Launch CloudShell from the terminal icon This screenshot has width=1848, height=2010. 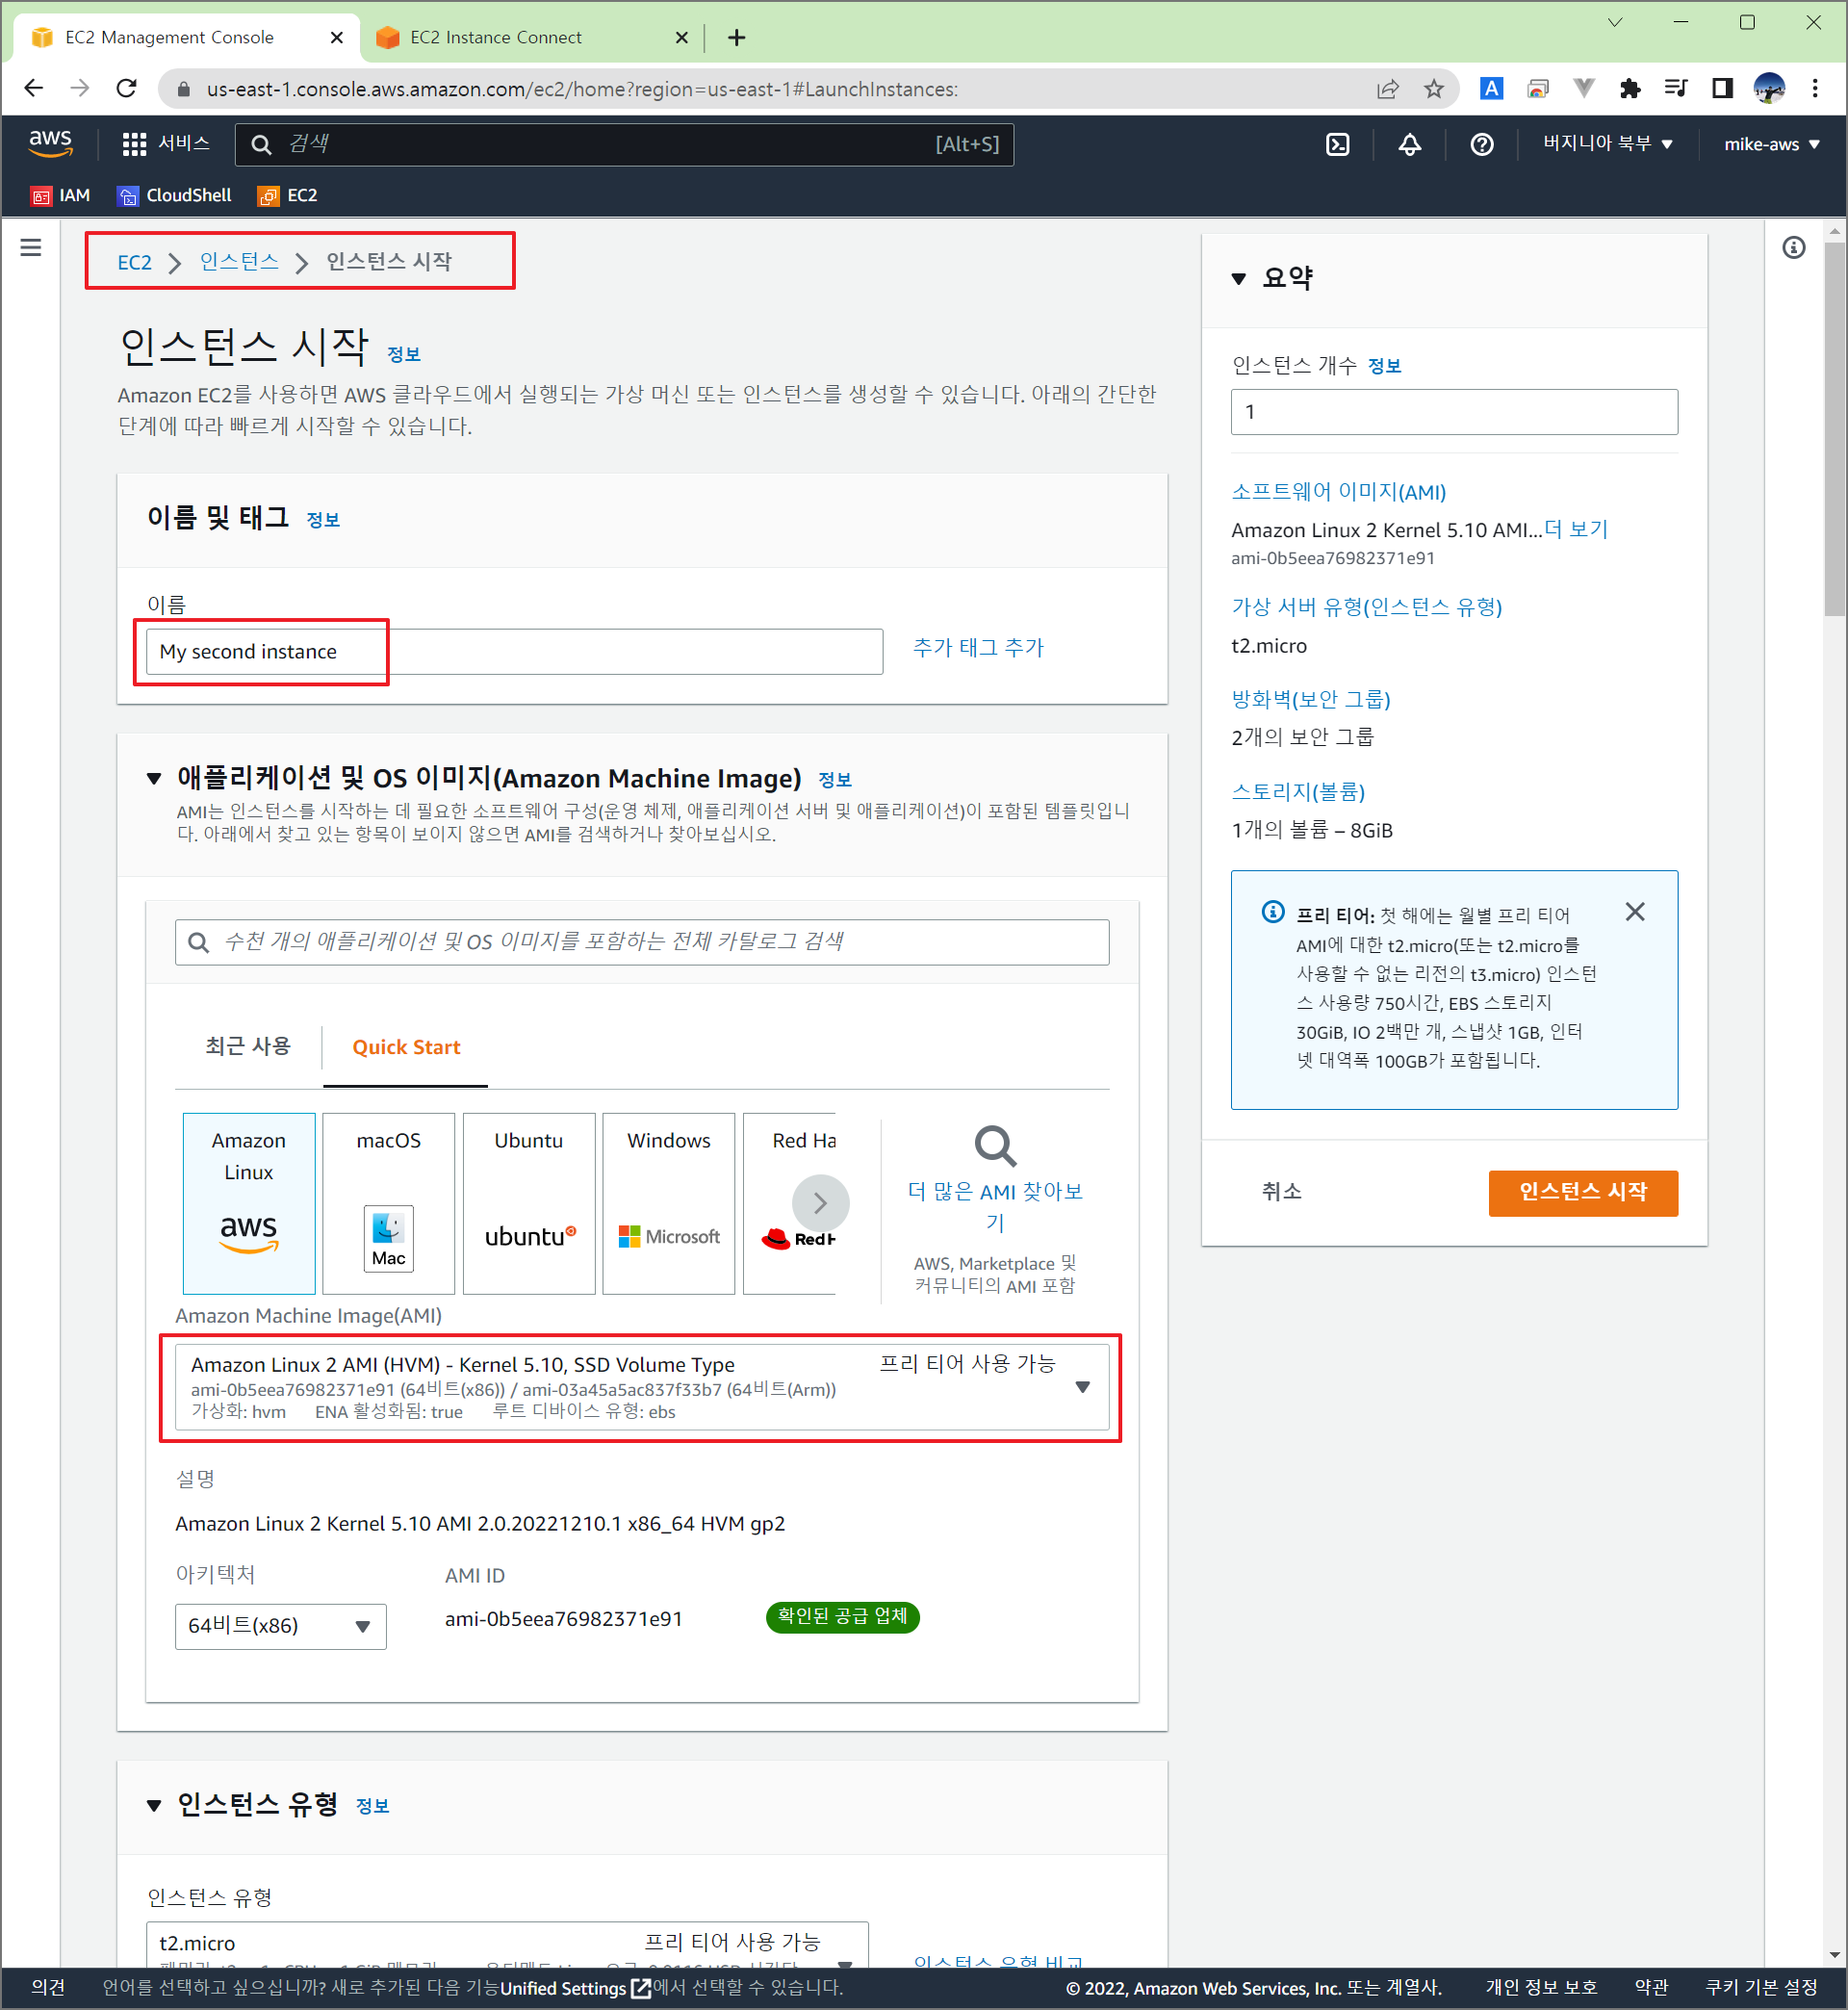(x=1337, y=144)
